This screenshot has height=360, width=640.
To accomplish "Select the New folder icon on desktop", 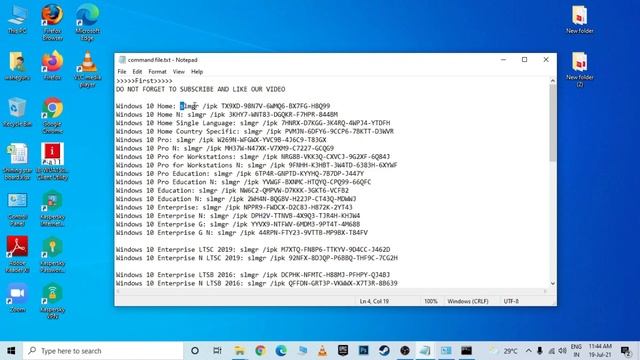I will 580,19.
